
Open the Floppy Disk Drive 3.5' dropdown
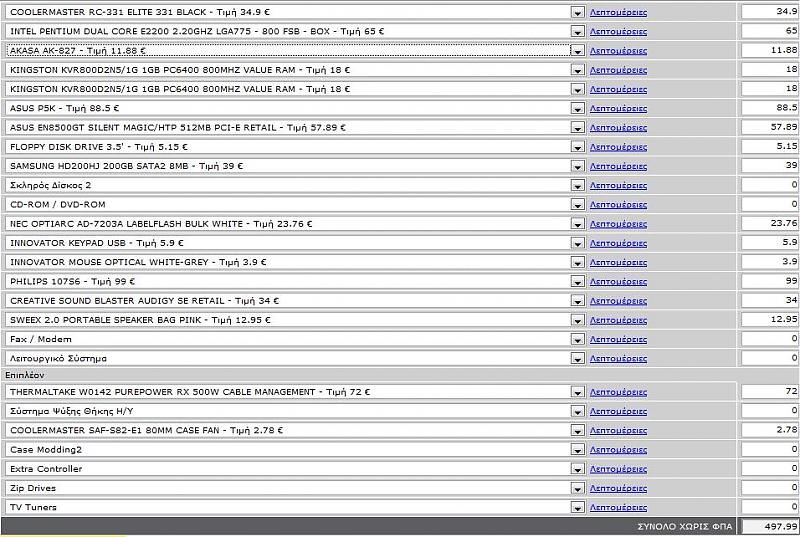point(577,147)
